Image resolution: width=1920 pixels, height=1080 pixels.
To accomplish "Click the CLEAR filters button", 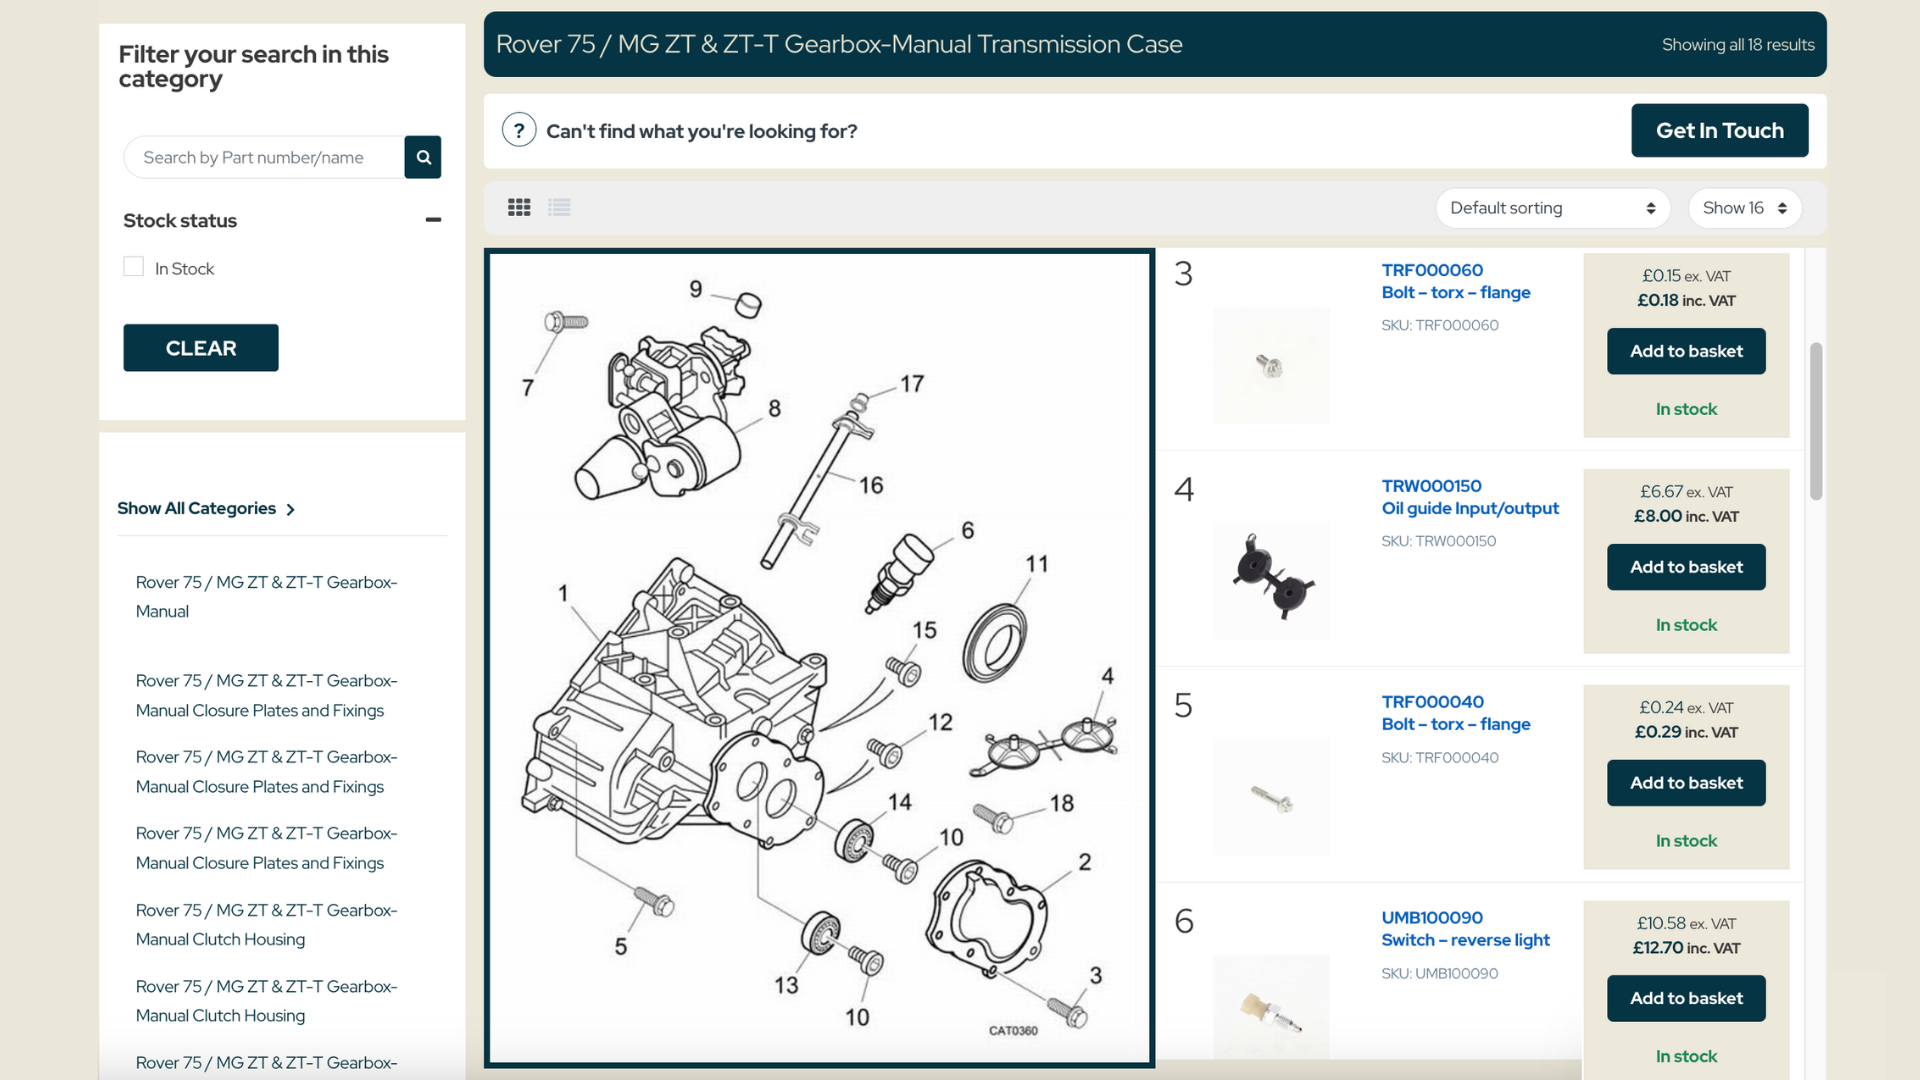I will click(x=200, y=347).
